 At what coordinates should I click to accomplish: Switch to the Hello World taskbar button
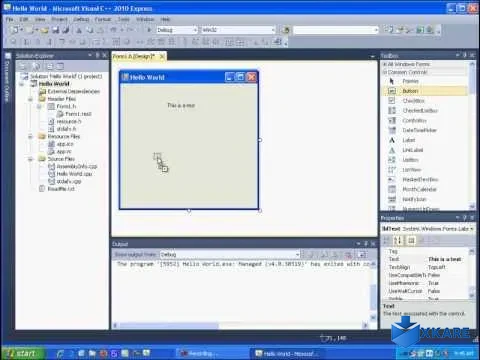287,353
